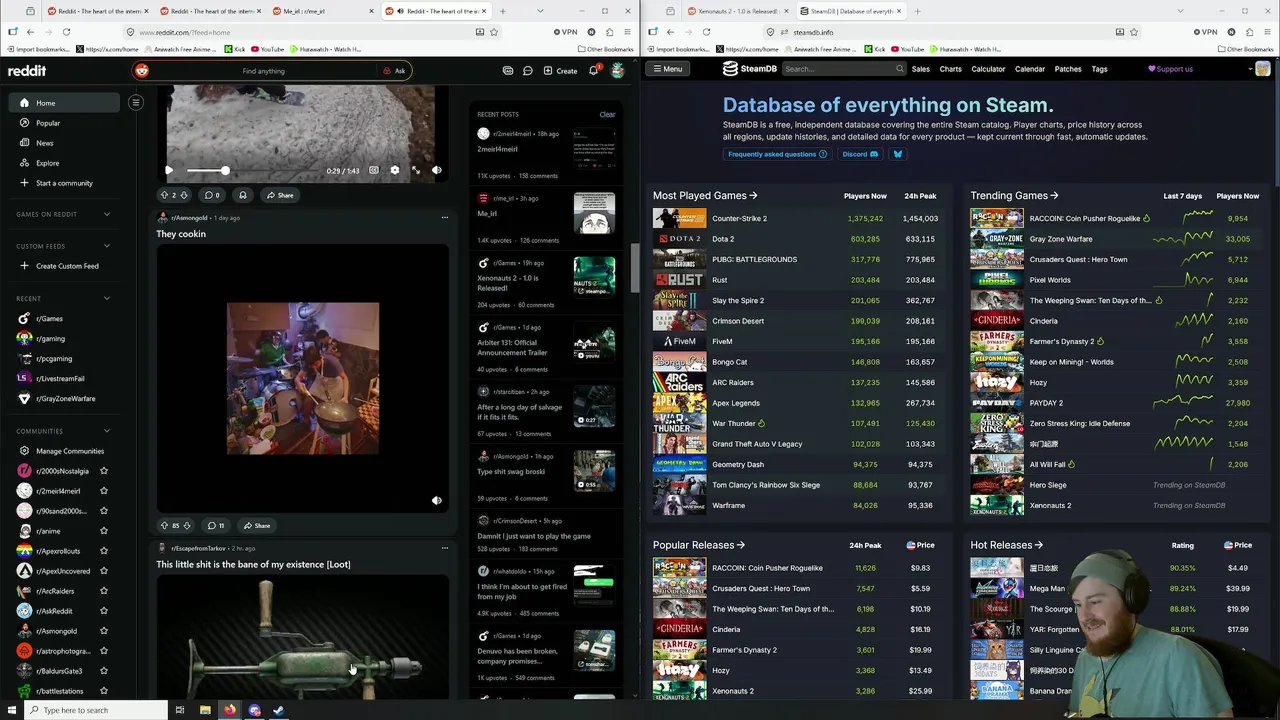Viewport: 1280px width, 720px height.
Task: Open SteamDB account avatar dropdown
Action: coord(1259,69)
